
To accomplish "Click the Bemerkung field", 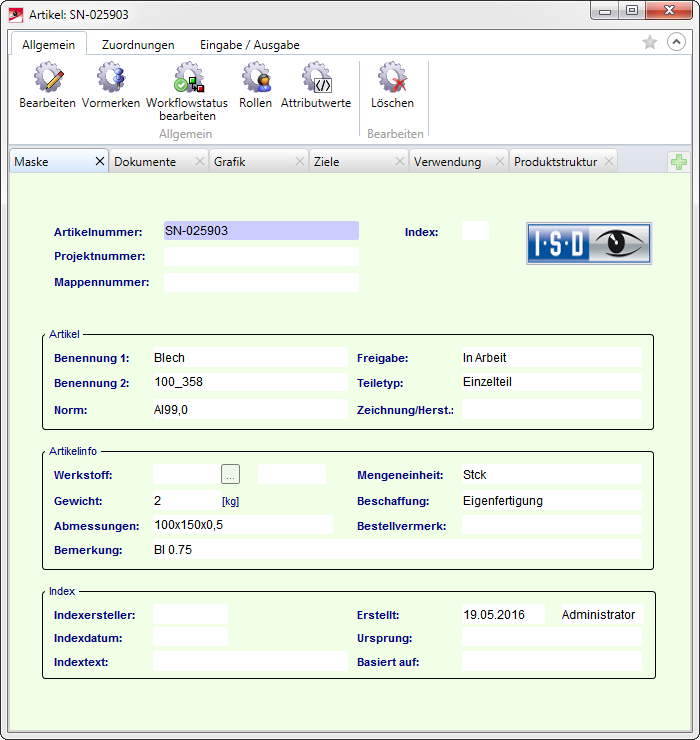I will point(395,550).
